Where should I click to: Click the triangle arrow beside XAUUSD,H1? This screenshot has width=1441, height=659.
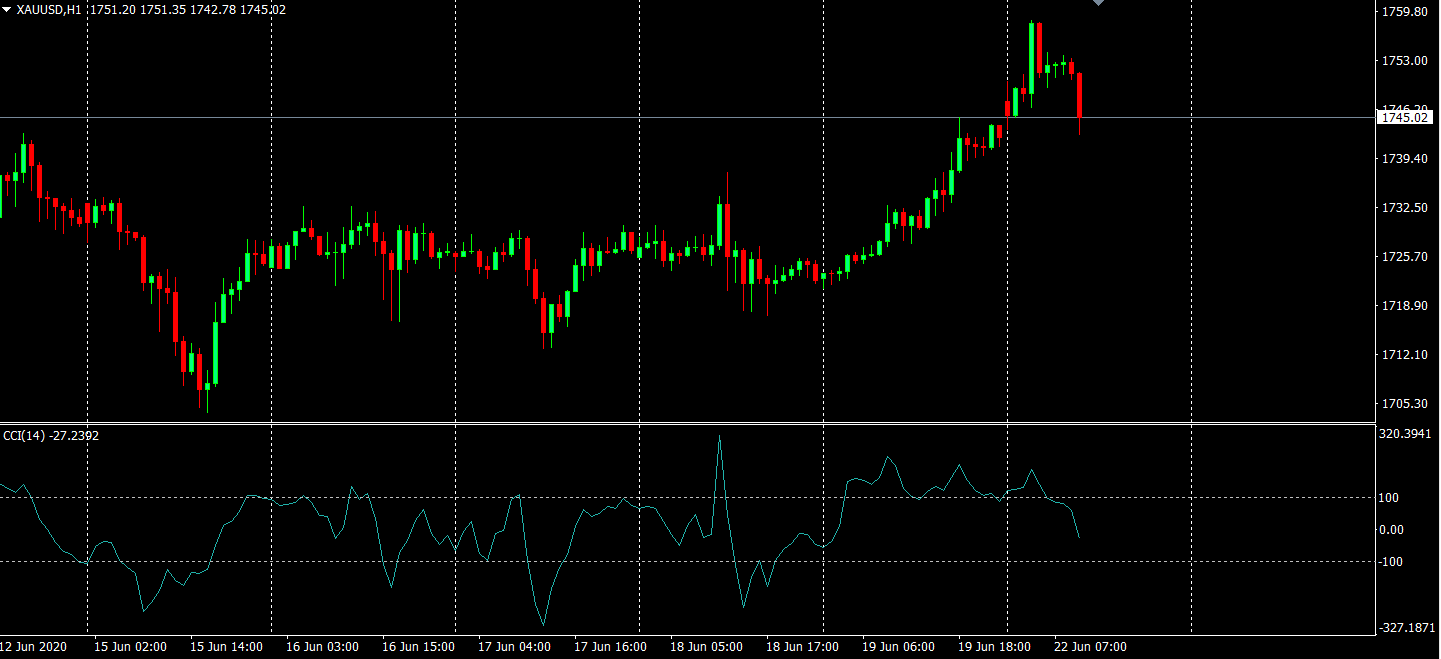tap(8, 9)
